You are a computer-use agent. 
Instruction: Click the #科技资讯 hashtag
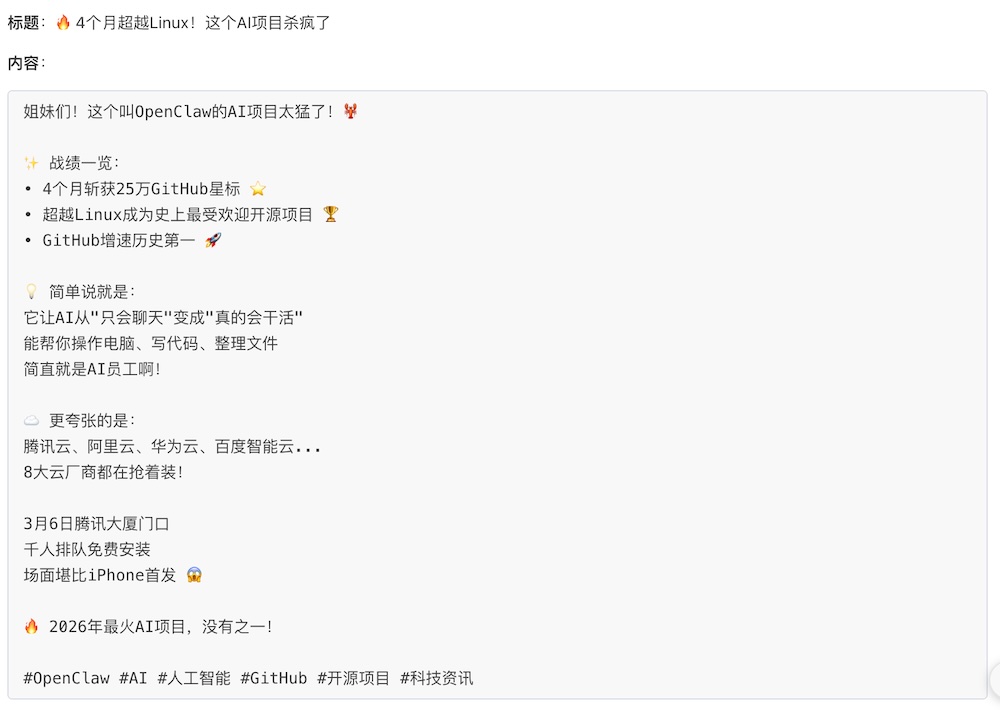[437, 678]
